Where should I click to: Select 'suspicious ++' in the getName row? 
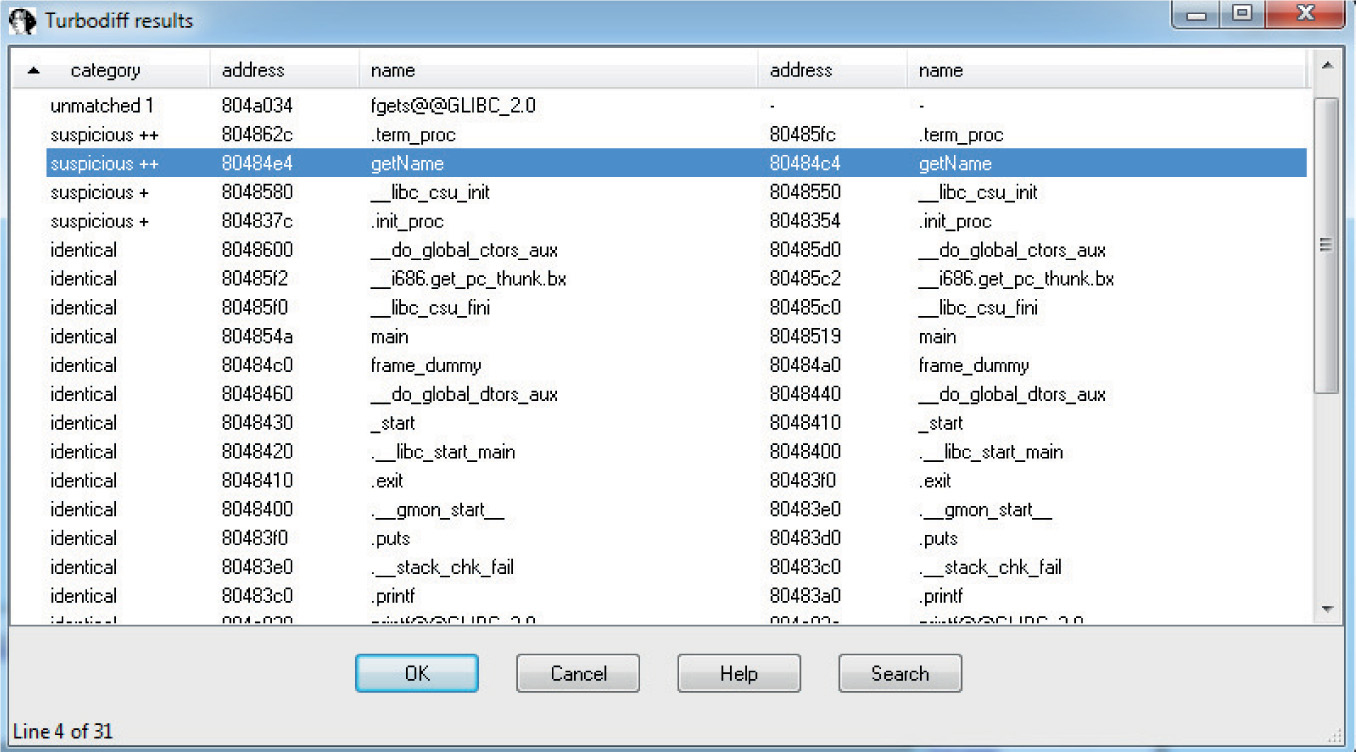pyautogui.click(x=105, y=163)
